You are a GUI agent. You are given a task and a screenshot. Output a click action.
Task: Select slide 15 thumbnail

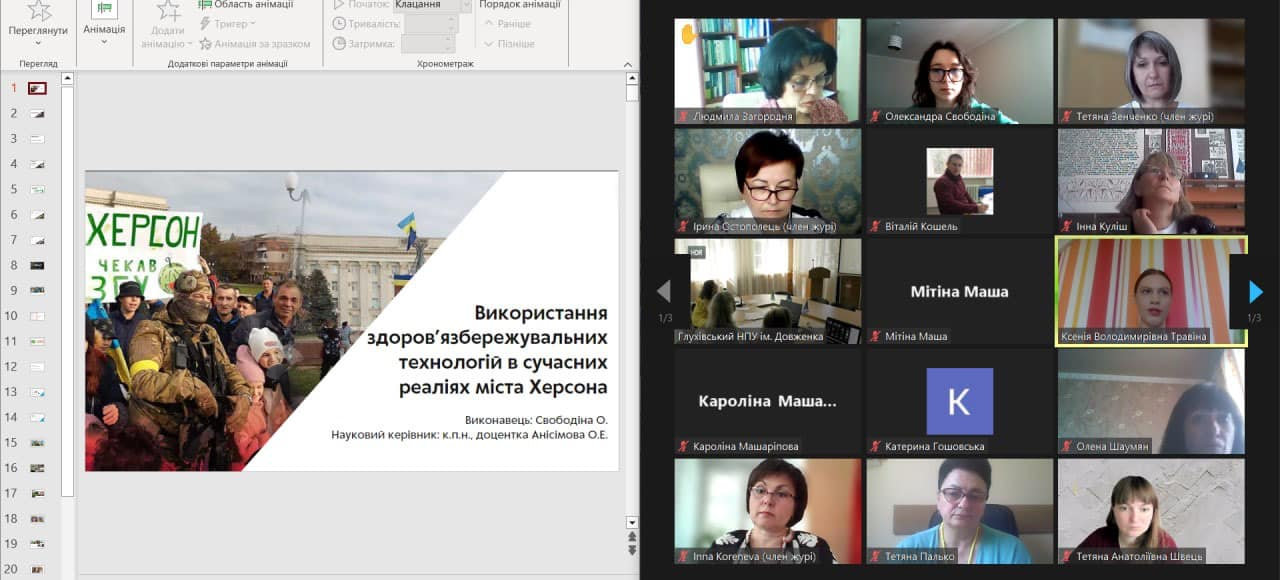coord(37,442)
